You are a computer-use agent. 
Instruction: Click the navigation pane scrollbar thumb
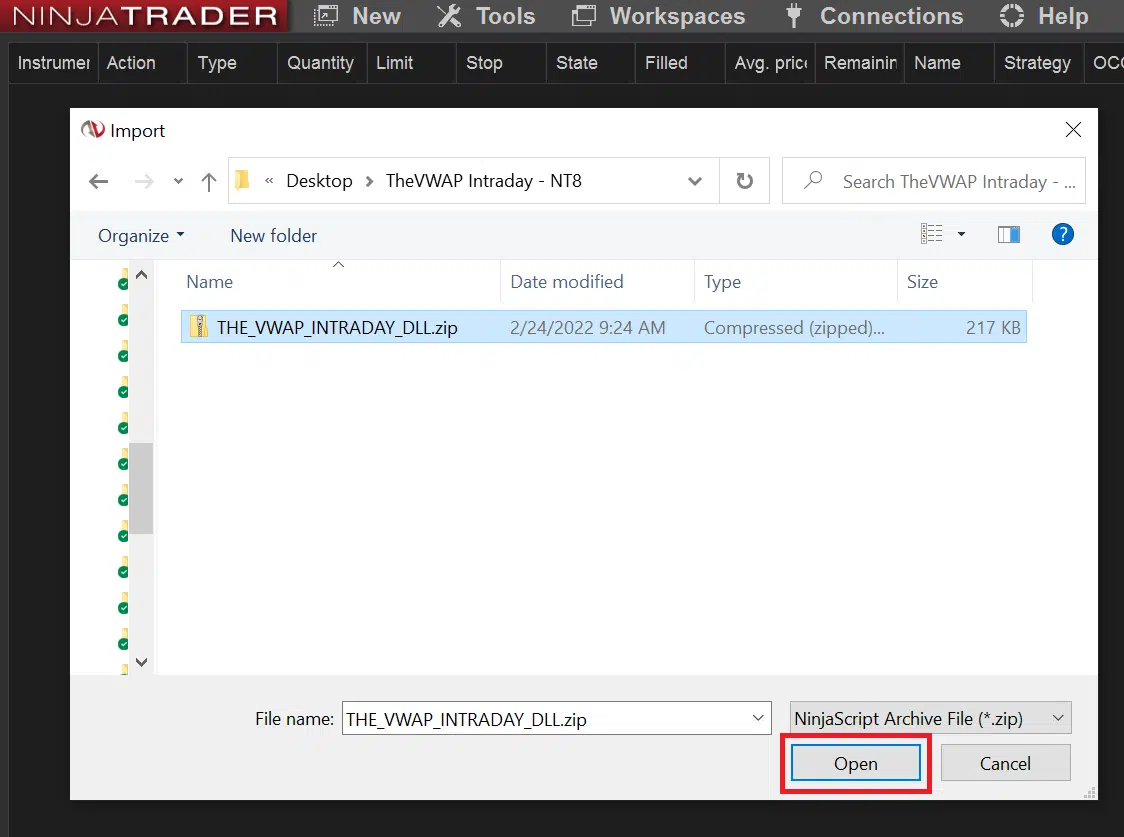pos(142,488)
